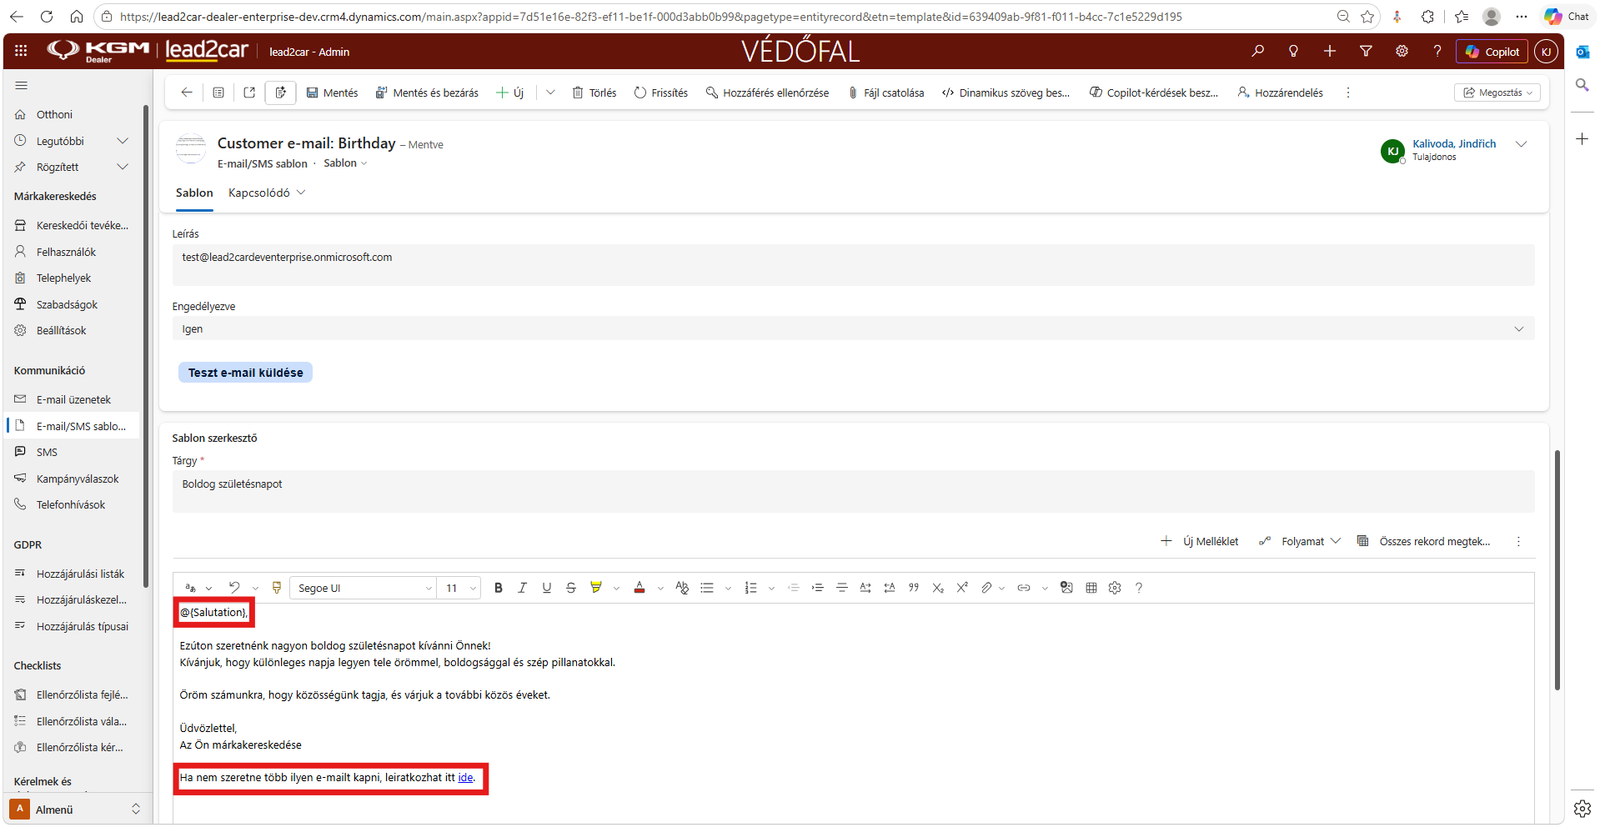
Task: Increase the text indent
Action: pyautogui.click(x=817, y=588)
